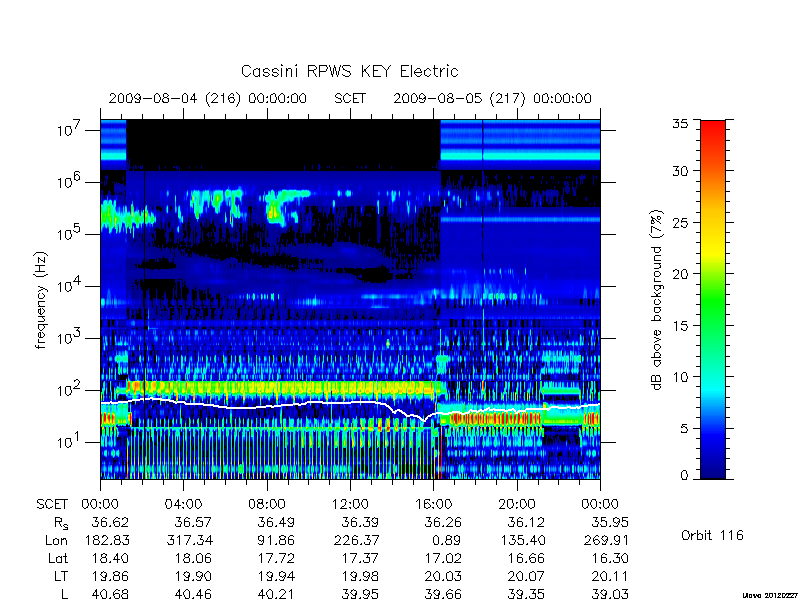Image resolution: width=800 pixels, height=600 pixels.
Task: Select L-shell value 39.35
Action: click(526, 594)
